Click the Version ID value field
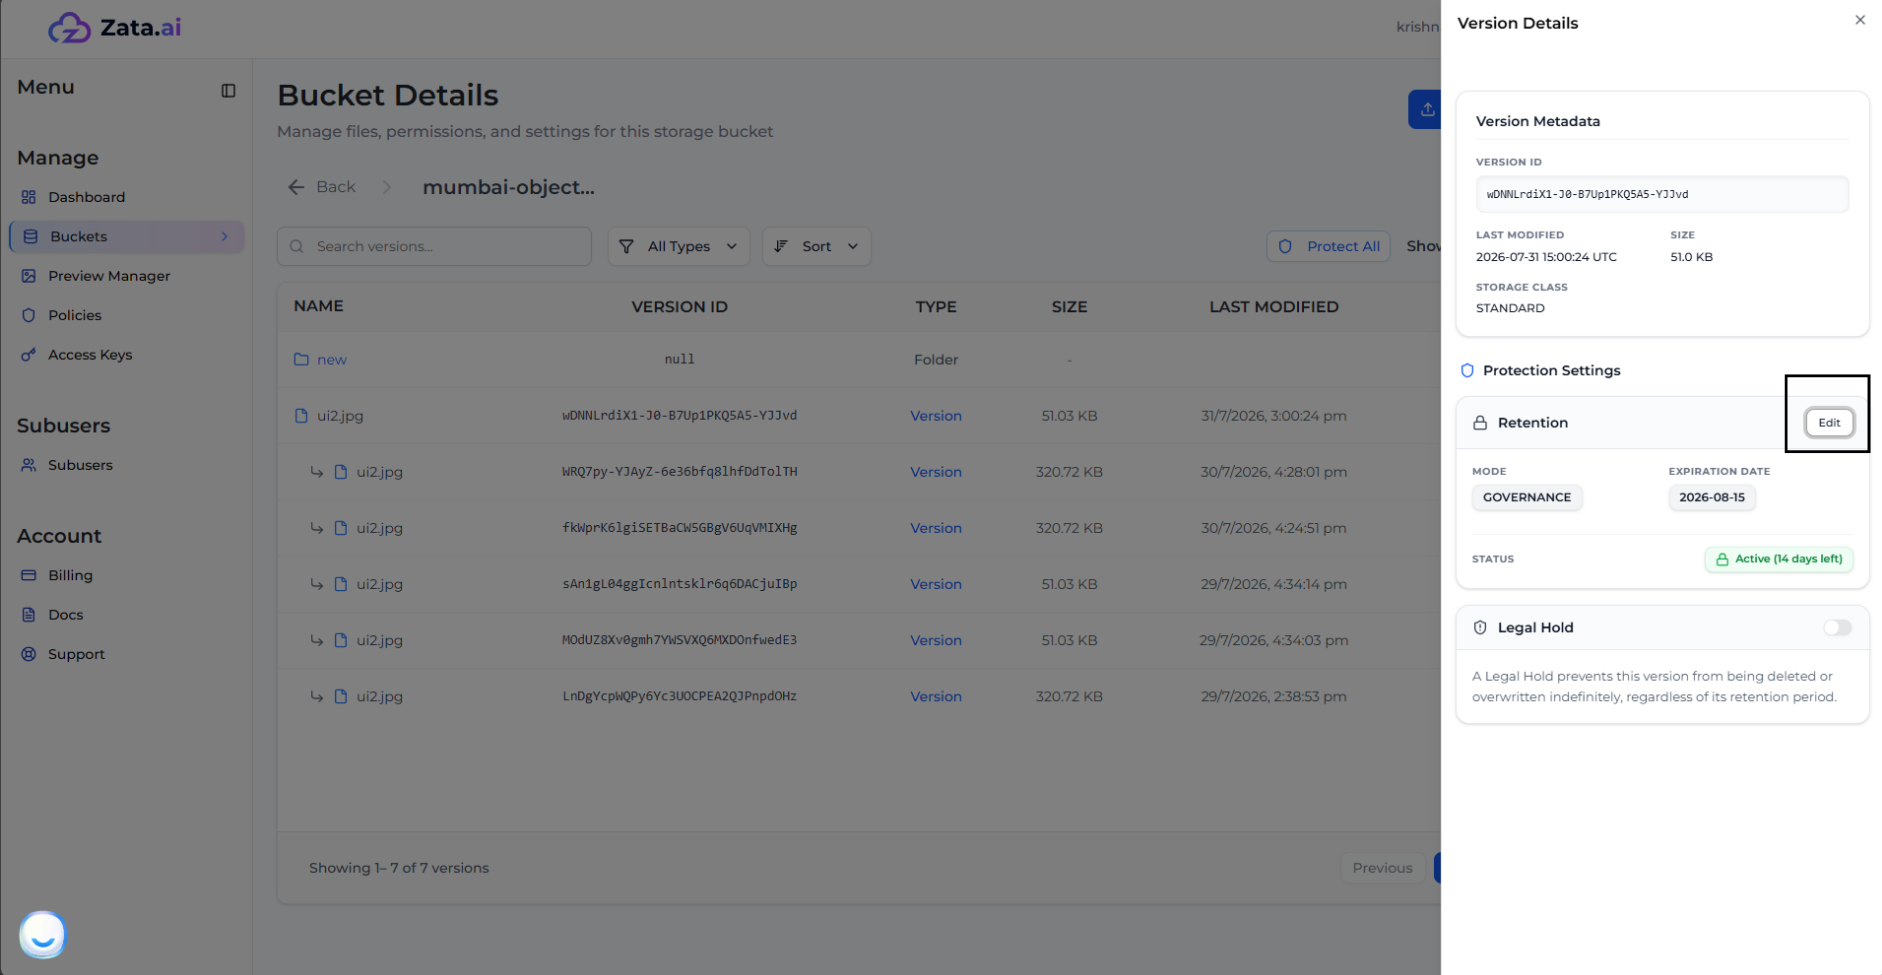Viewport: 1882px width, 975px height. click(x=1662, y=194)
